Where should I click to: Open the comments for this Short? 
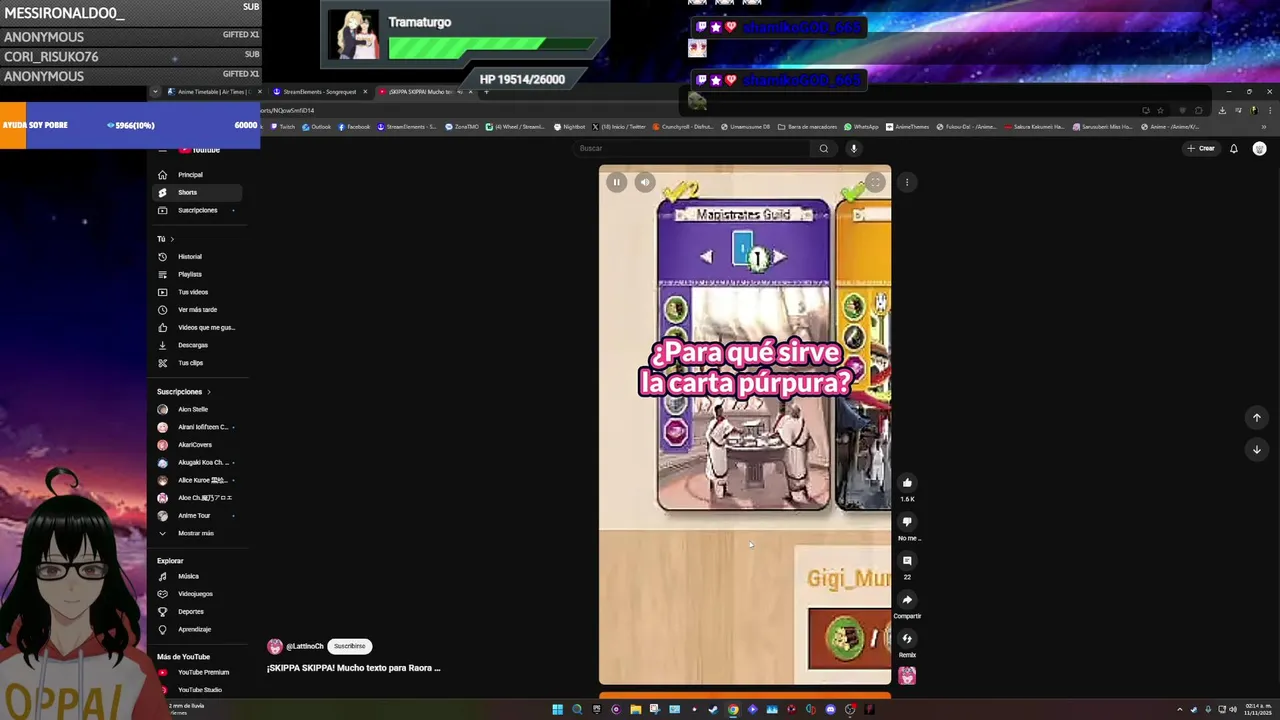pos(907,561)
